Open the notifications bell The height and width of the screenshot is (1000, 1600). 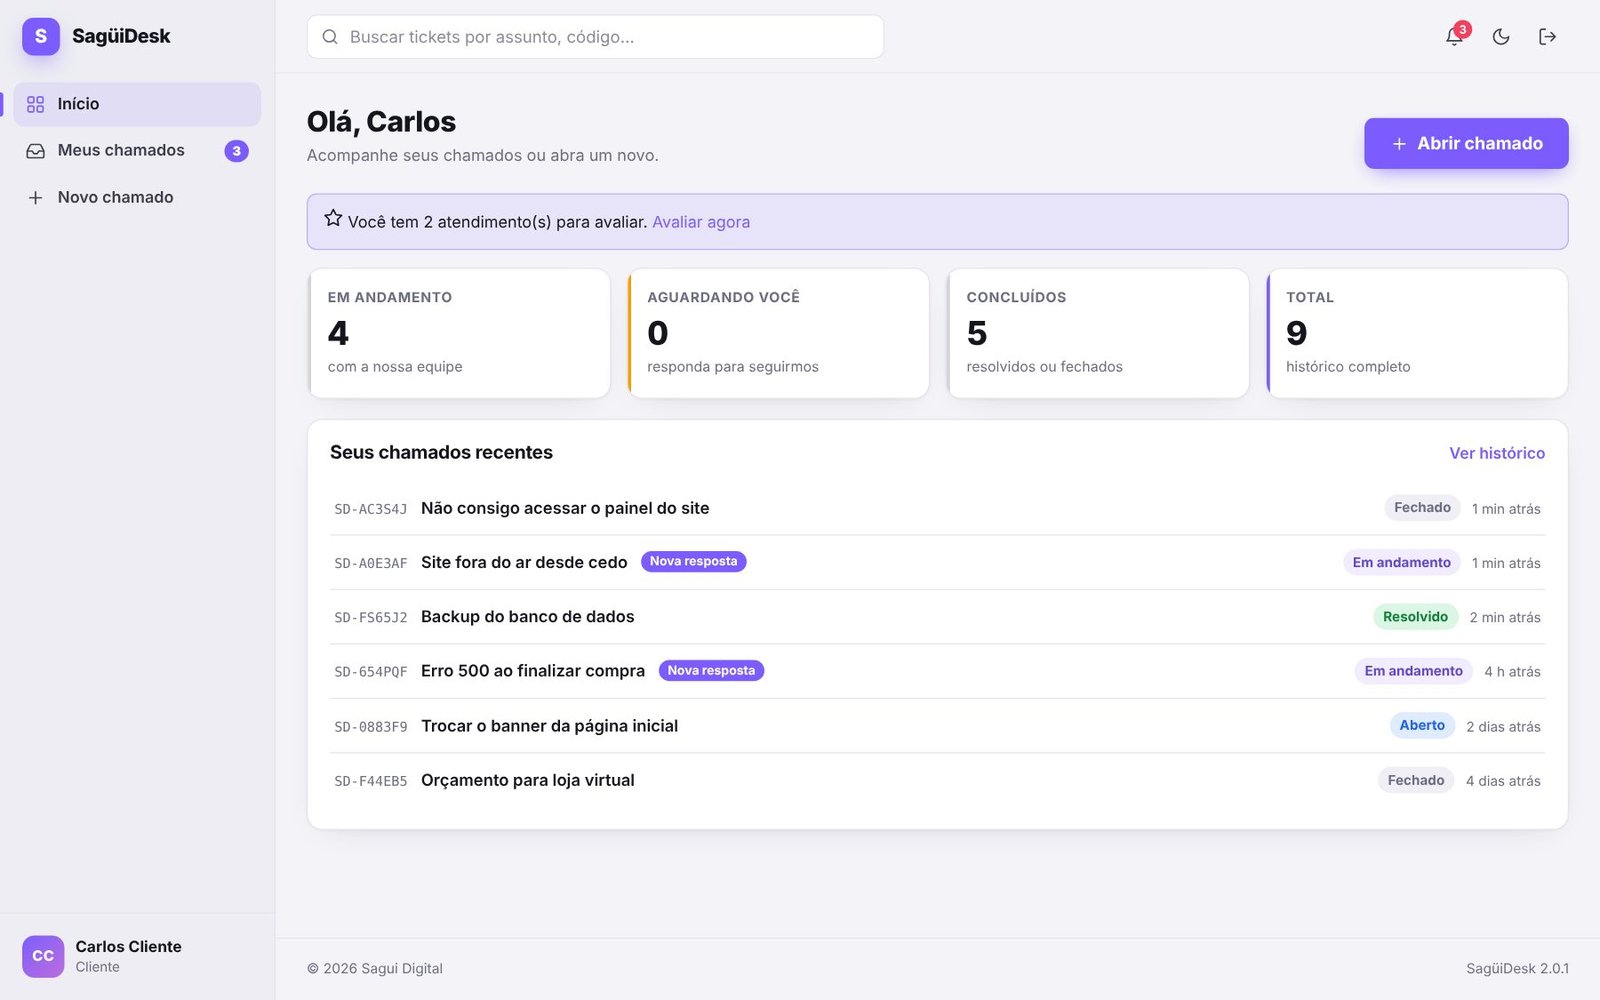pyautogui.click(x=1455, y=37)
